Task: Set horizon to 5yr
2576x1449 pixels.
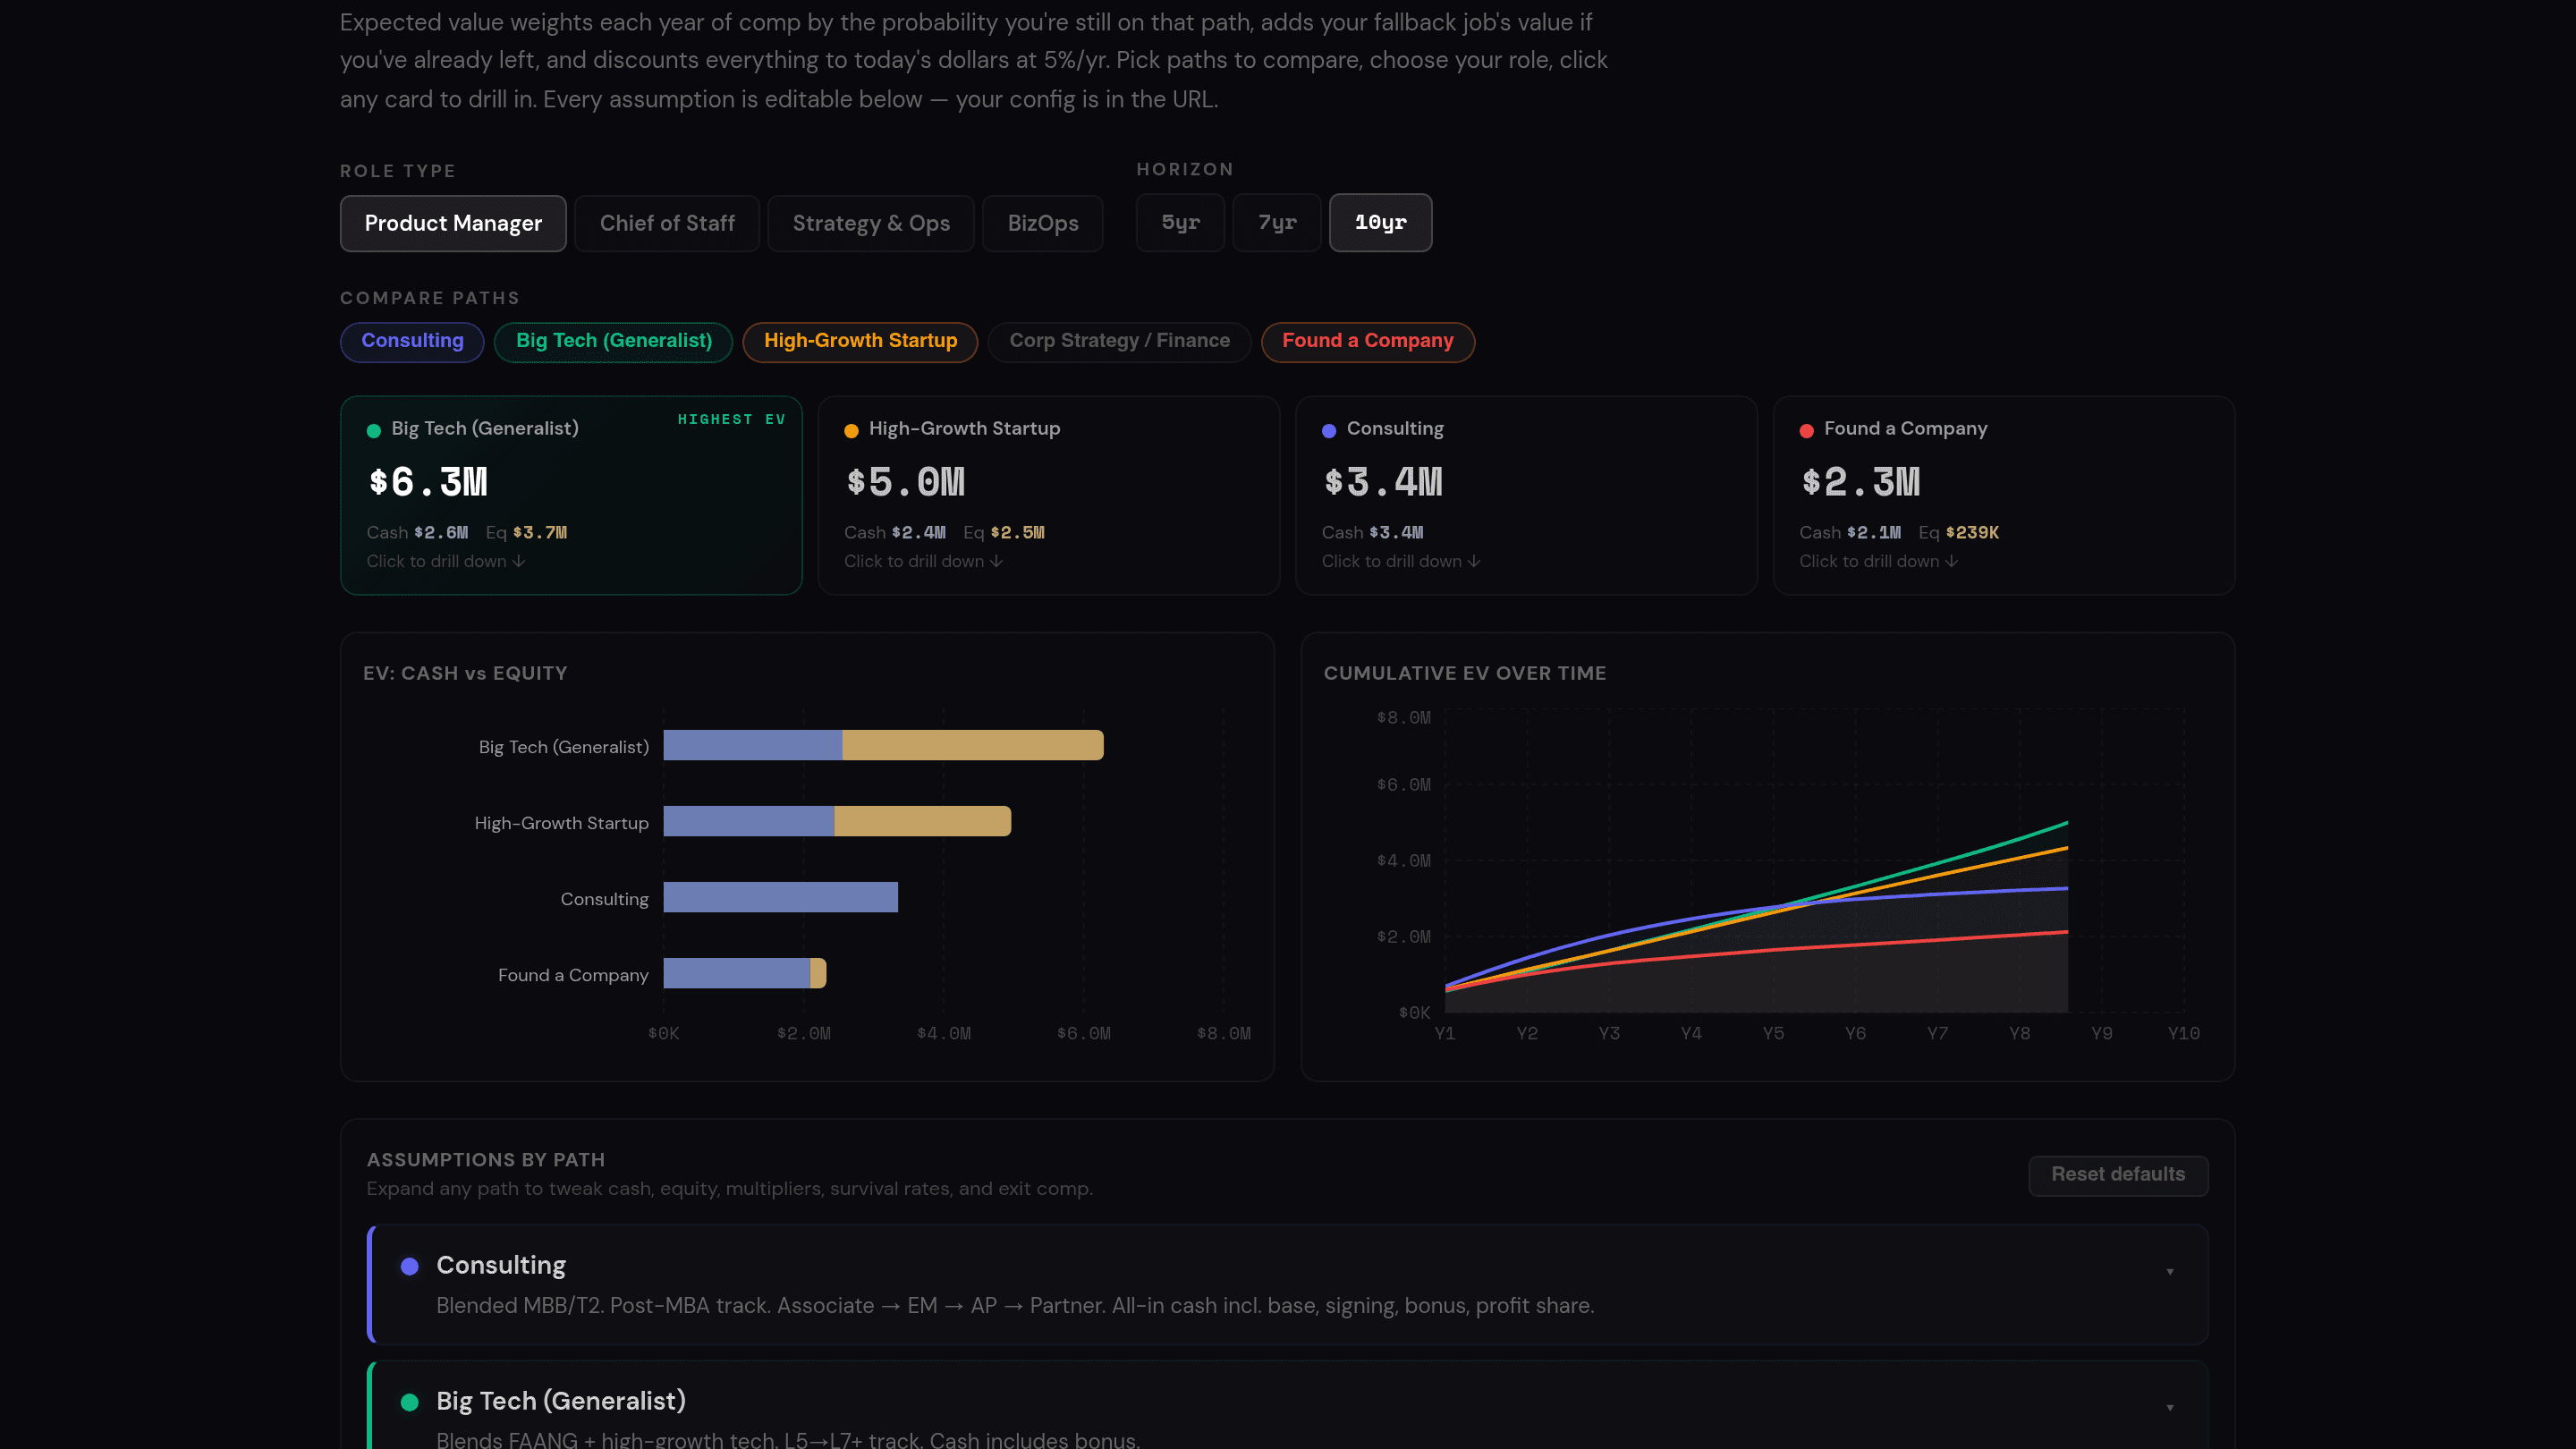Action: pos(1180,222)
